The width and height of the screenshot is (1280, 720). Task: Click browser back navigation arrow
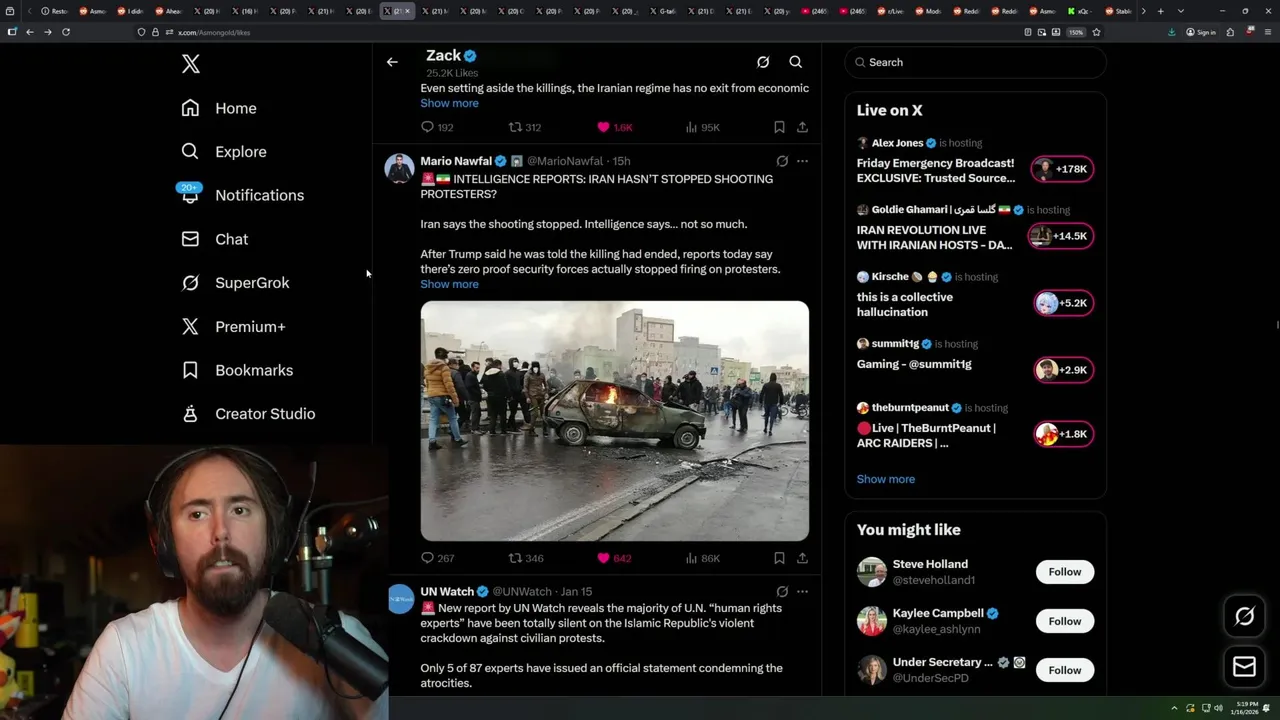(x=30, y=32)
